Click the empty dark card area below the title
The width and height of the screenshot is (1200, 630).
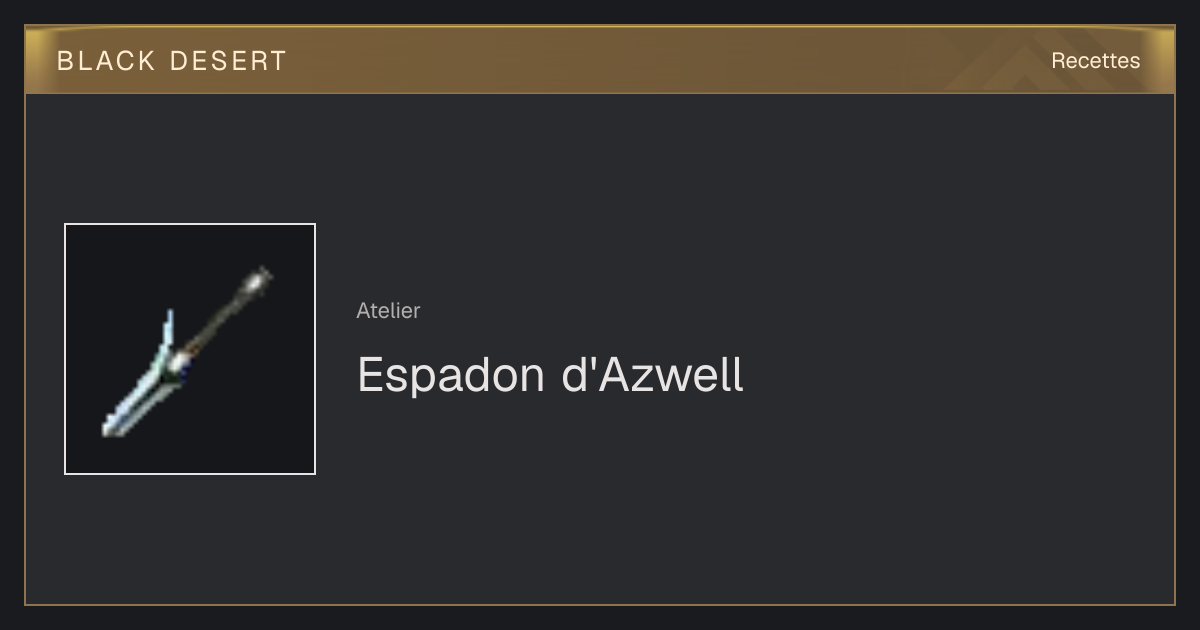[700, 500]
